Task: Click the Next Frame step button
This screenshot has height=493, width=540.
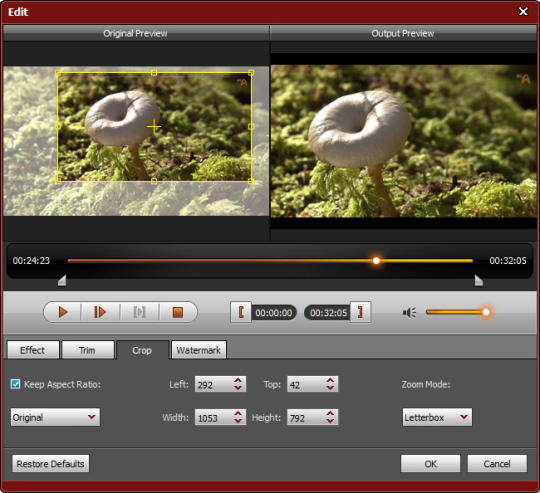Action: (100, 312)
